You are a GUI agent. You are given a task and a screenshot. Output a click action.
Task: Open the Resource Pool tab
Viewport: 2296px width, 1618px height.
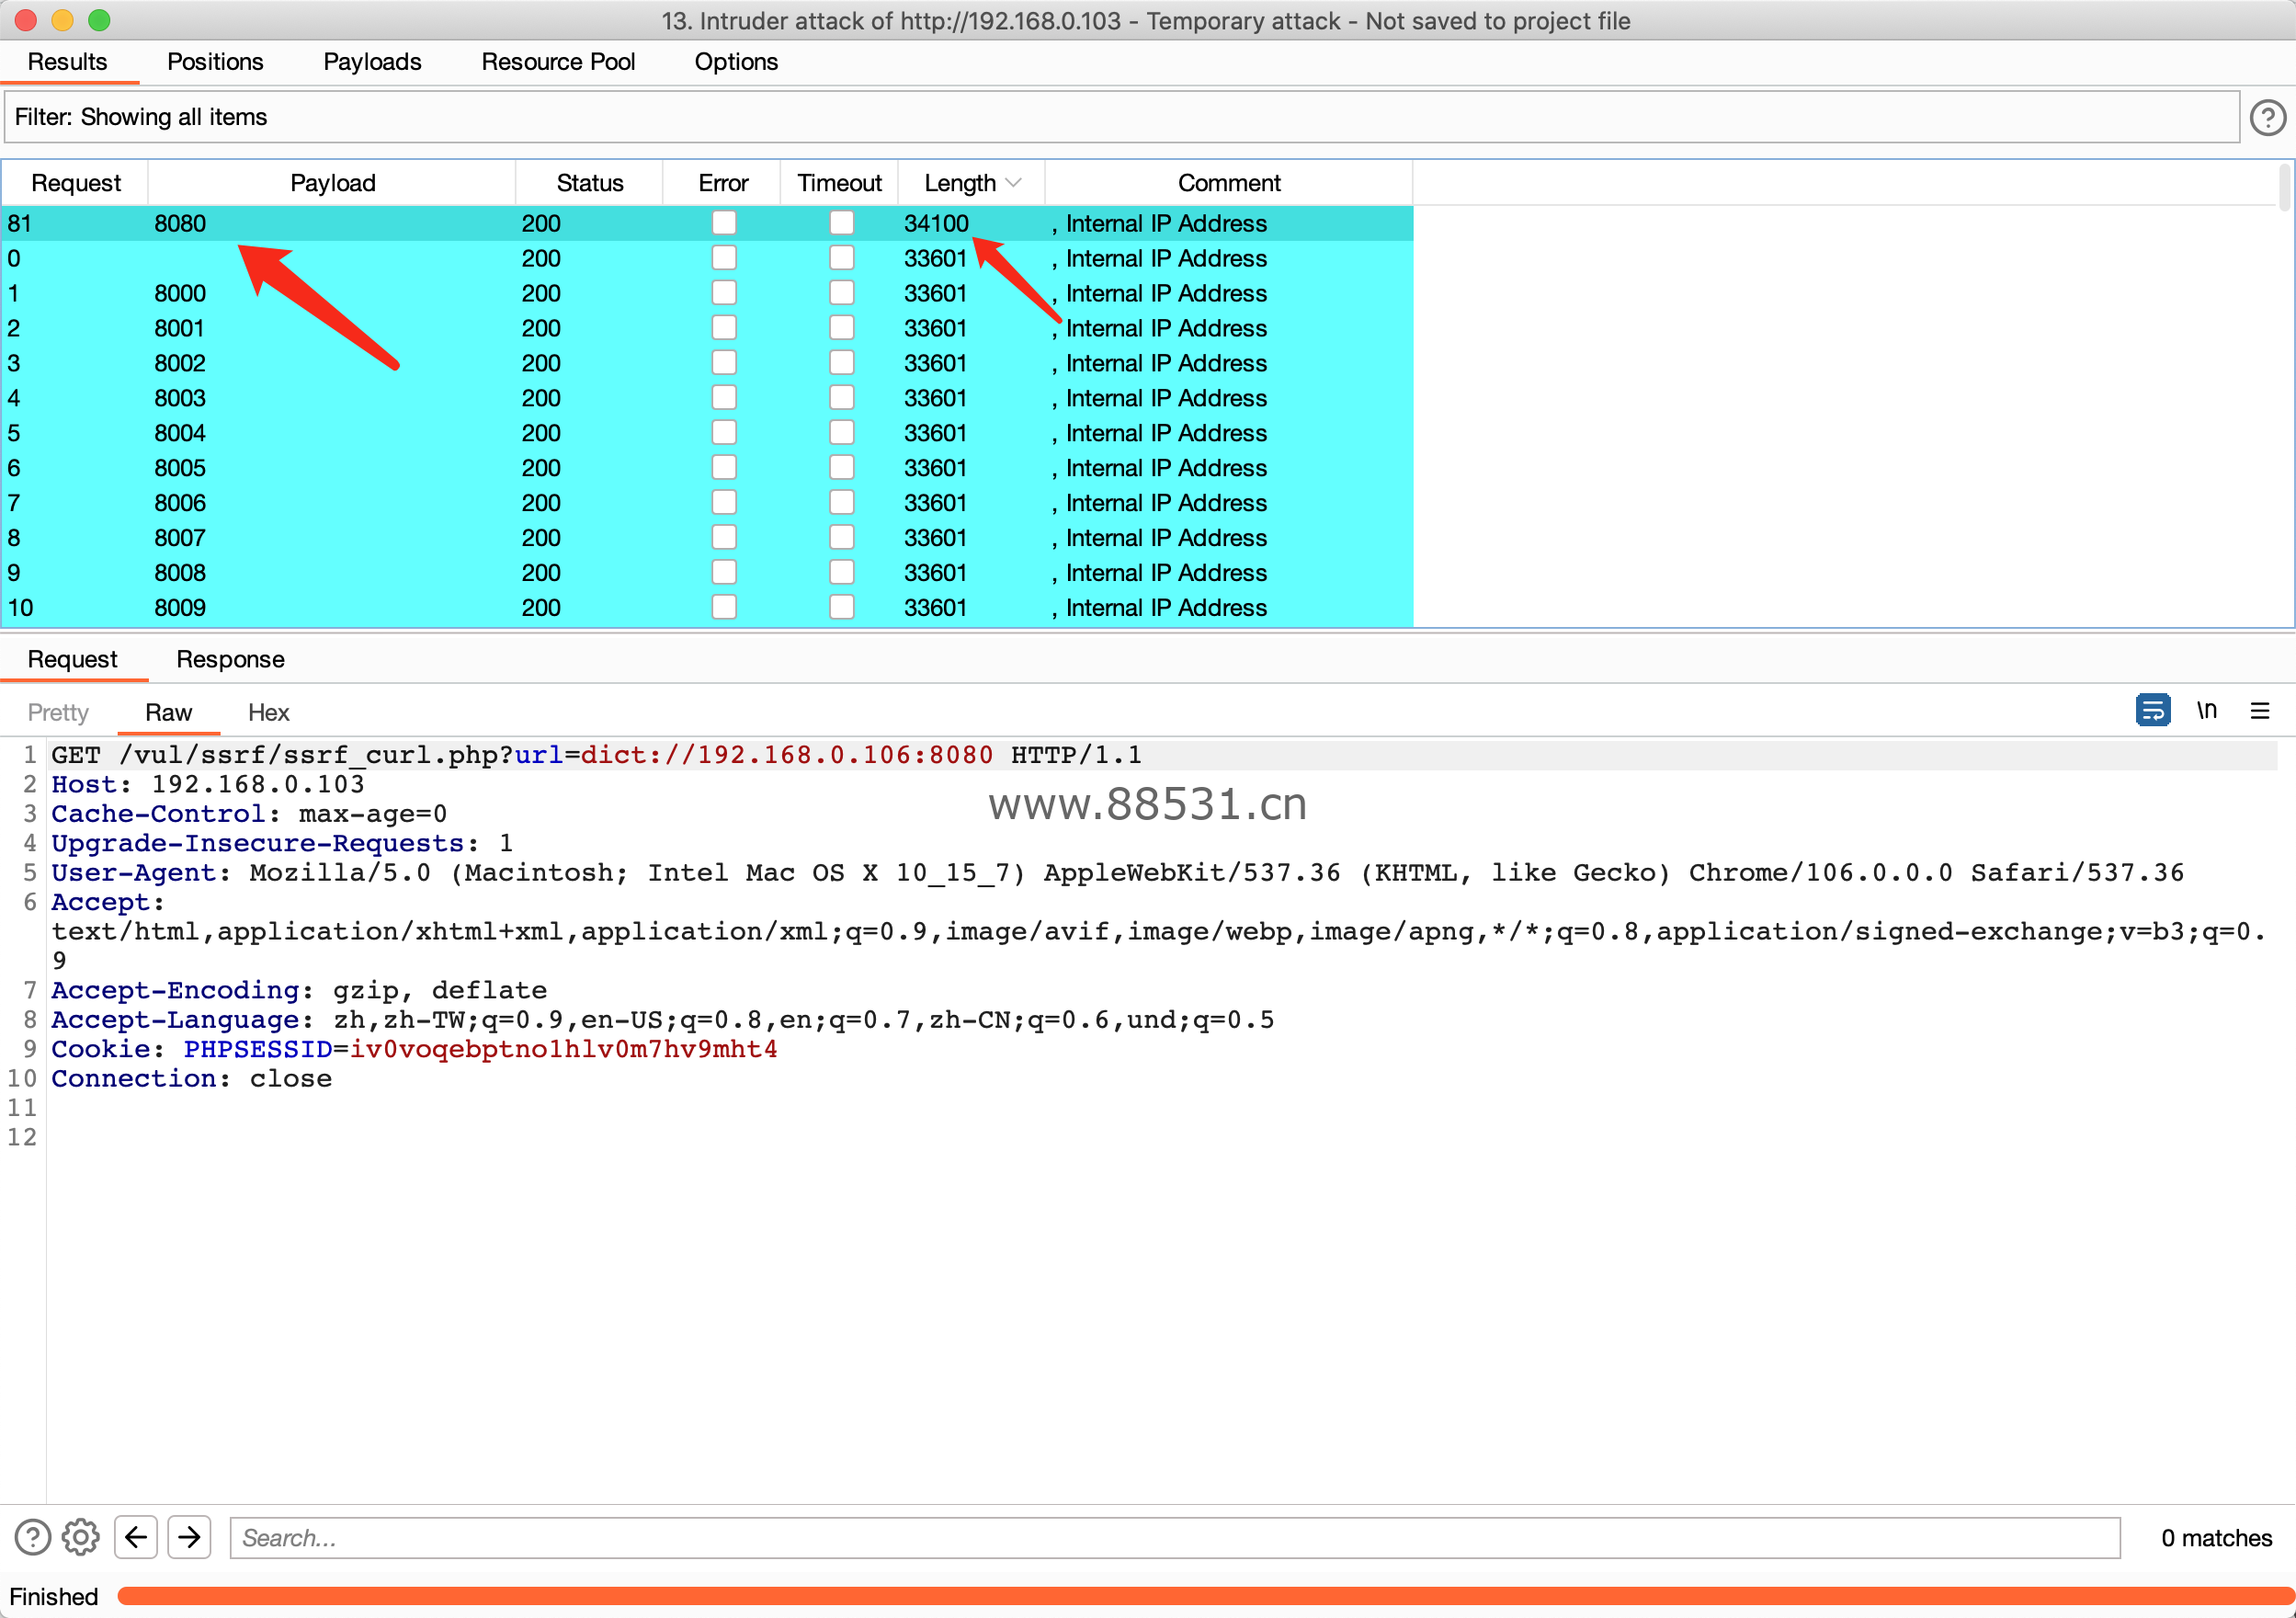pyautogui.click(x=558, y=62)
